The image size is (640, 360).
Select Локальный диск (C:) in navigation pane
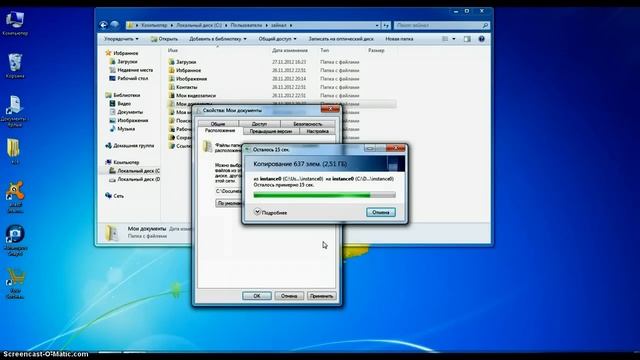(134, 171)
